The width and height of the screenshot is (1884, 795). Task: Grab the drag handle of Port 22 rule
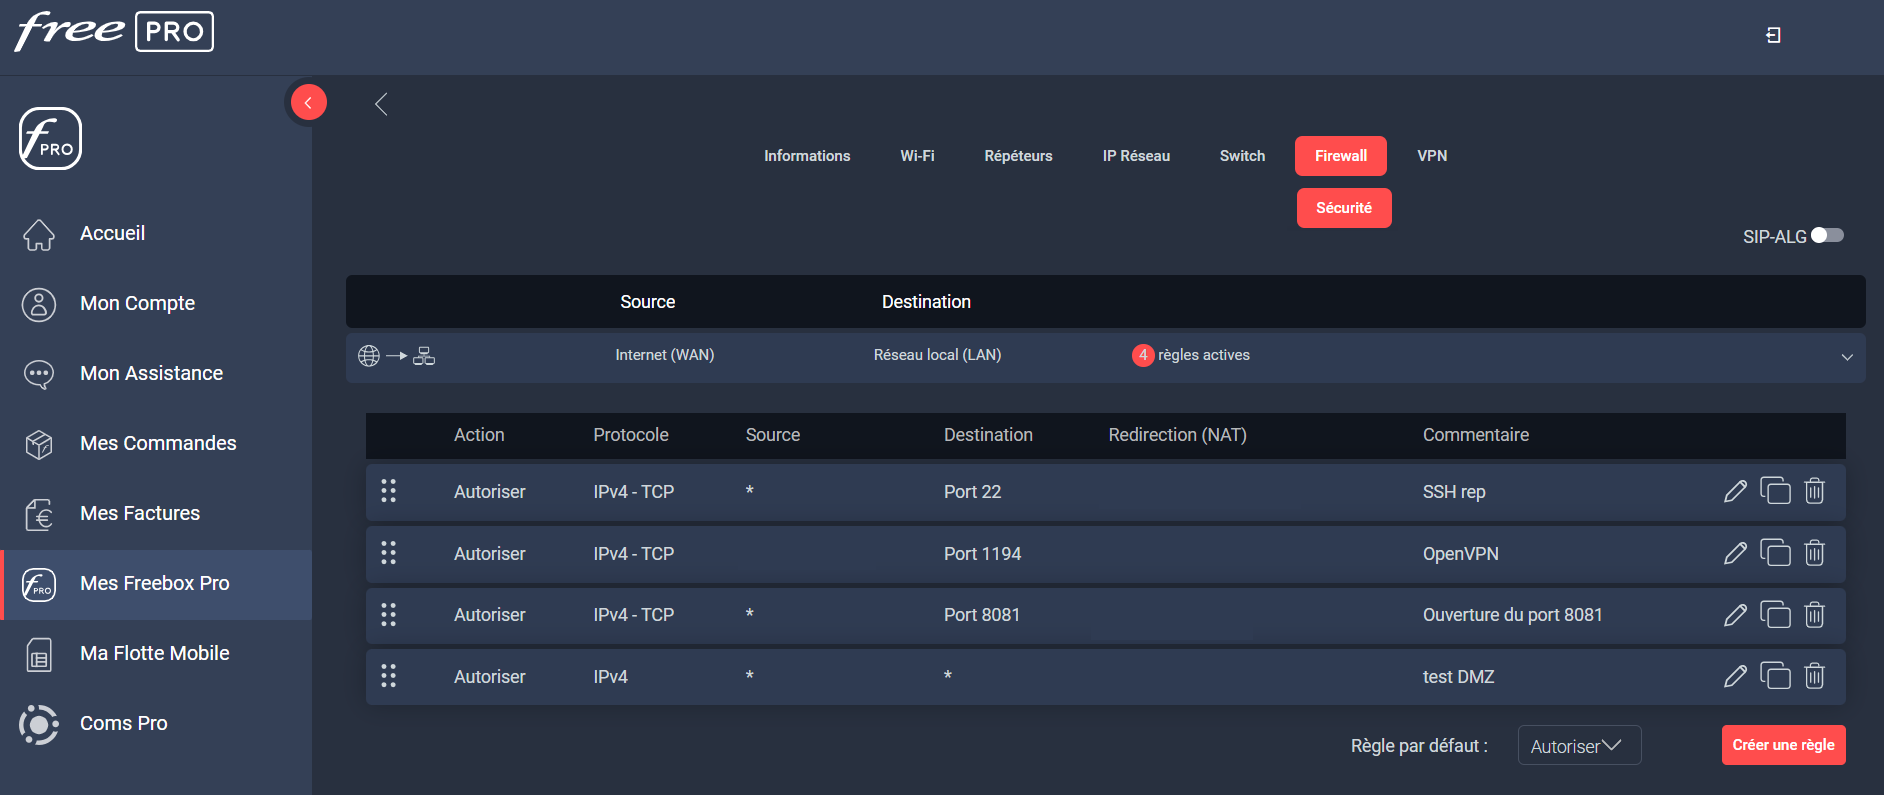(x=389, y=491)
